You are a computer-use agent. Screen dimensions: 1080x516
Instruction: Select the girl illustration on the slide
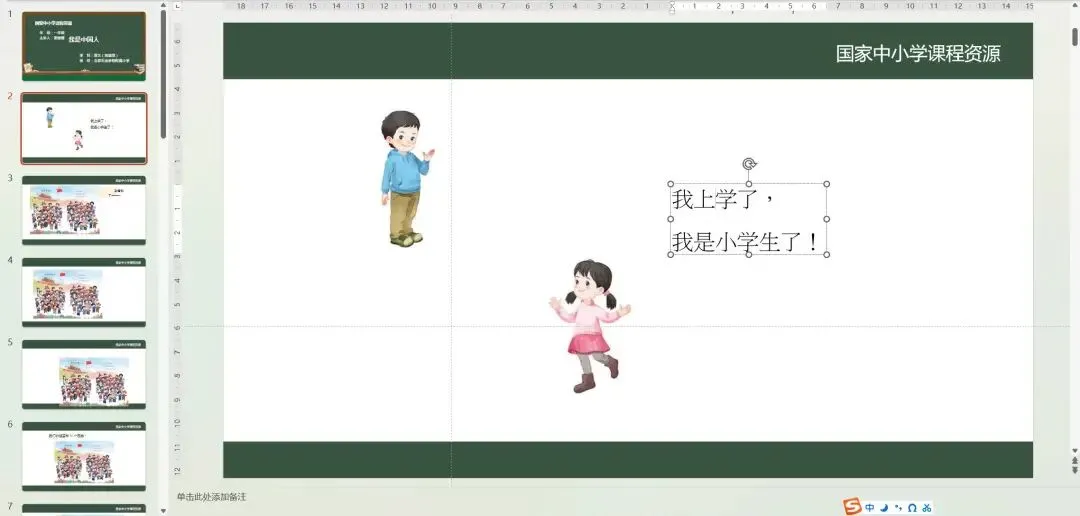click(x=590, y=326)
